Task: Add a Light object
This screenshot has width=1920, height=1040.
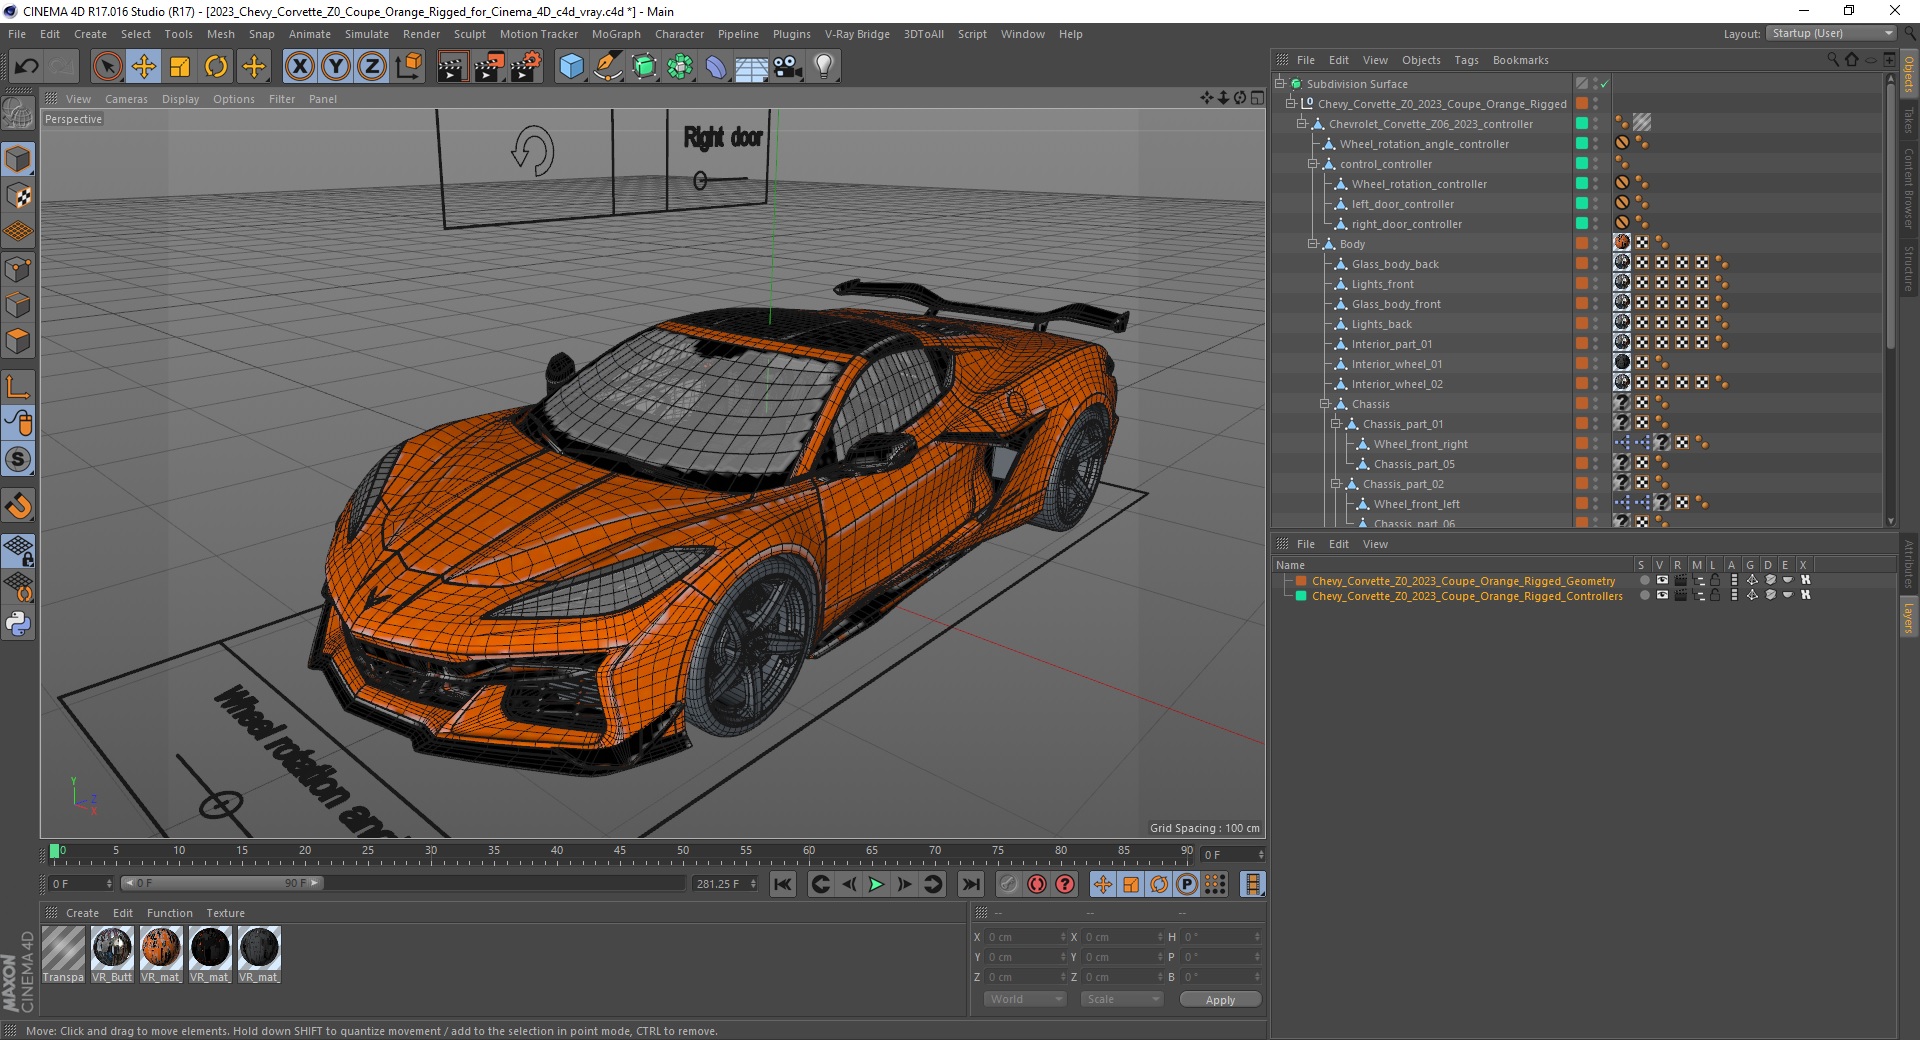Action: tap(824, 67)
